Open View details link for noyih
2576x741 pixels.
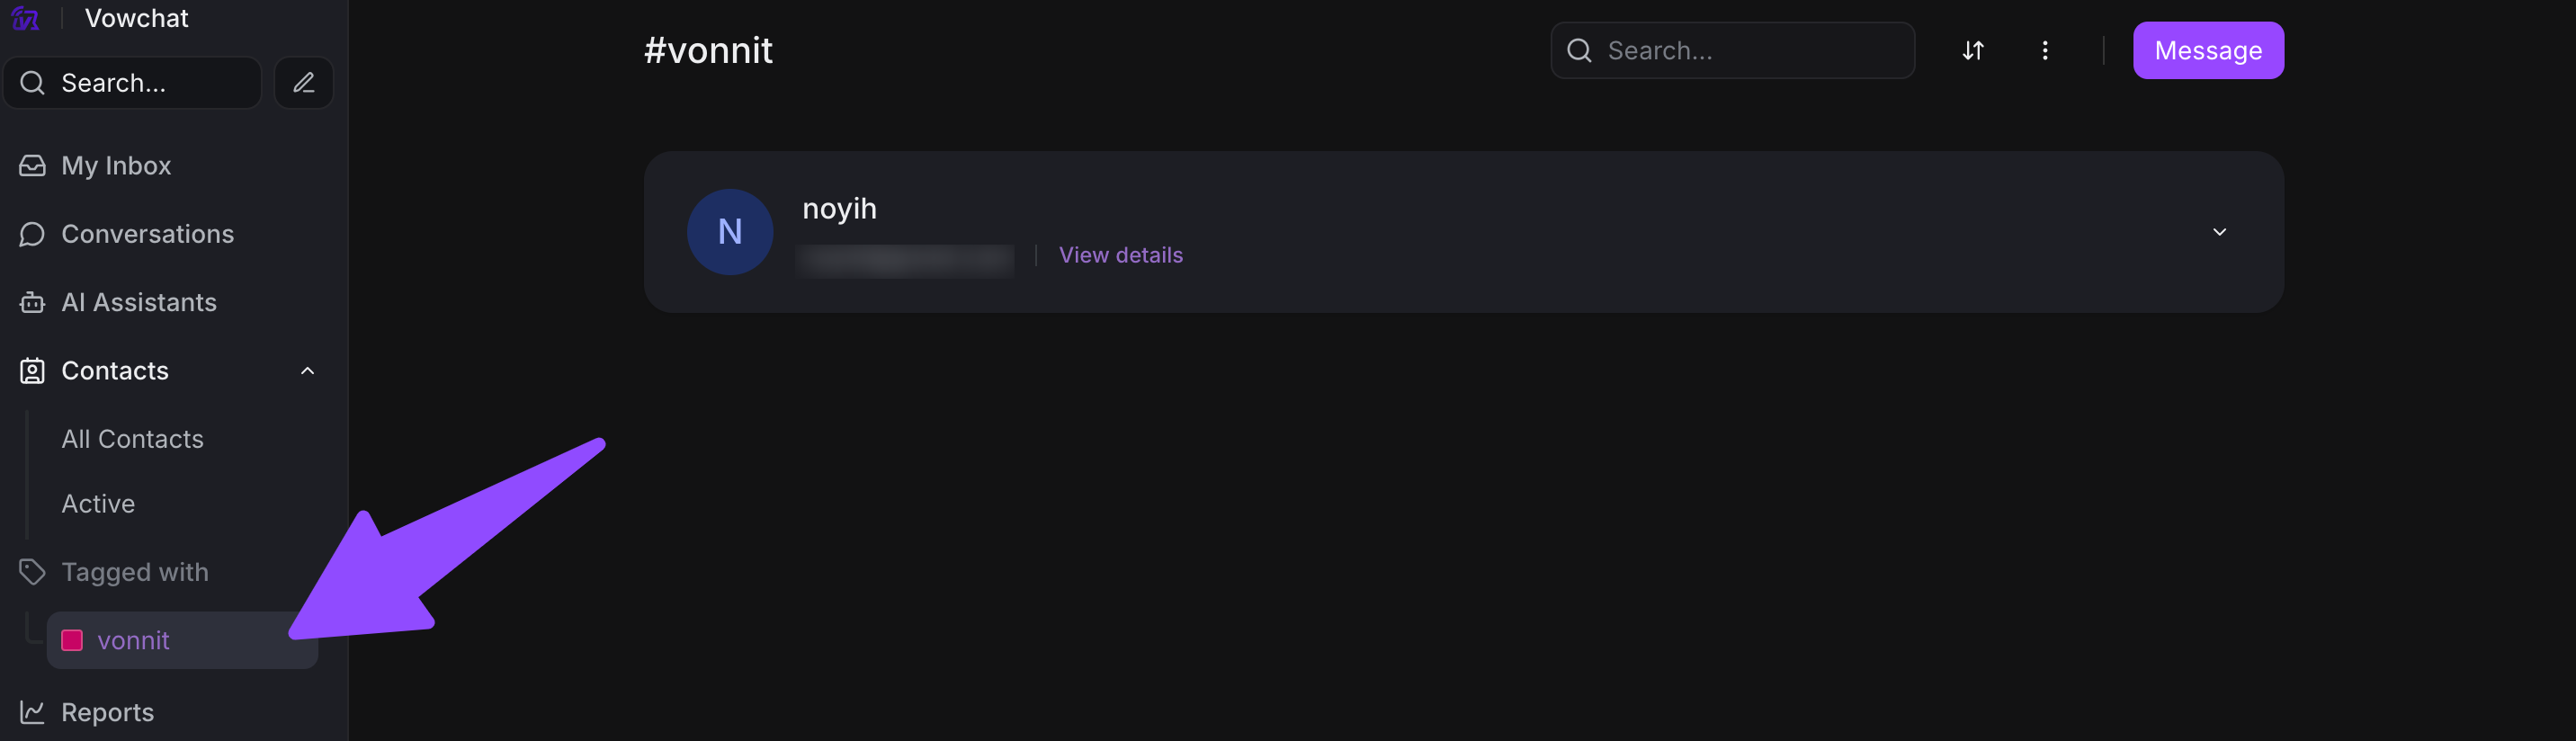(1120, 255)
